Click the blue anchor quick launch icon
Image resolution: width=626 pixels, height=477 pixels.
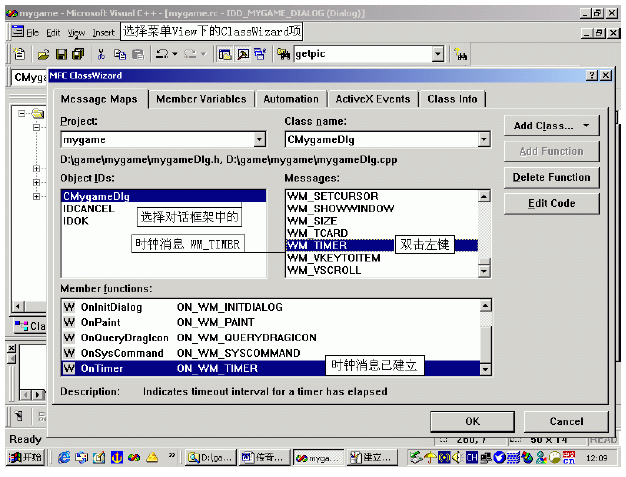coord(117,457)
